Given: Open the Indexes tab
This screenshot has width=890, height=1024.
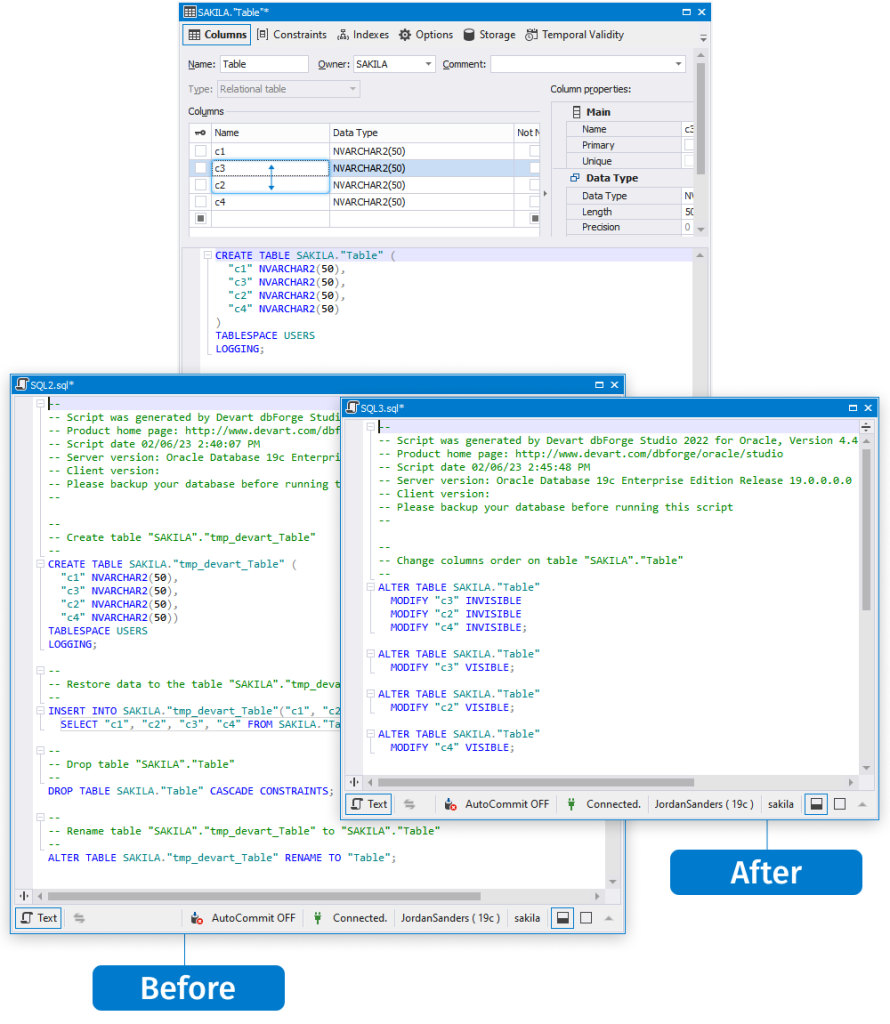Looking at the screenshot, I should (363, 35).
